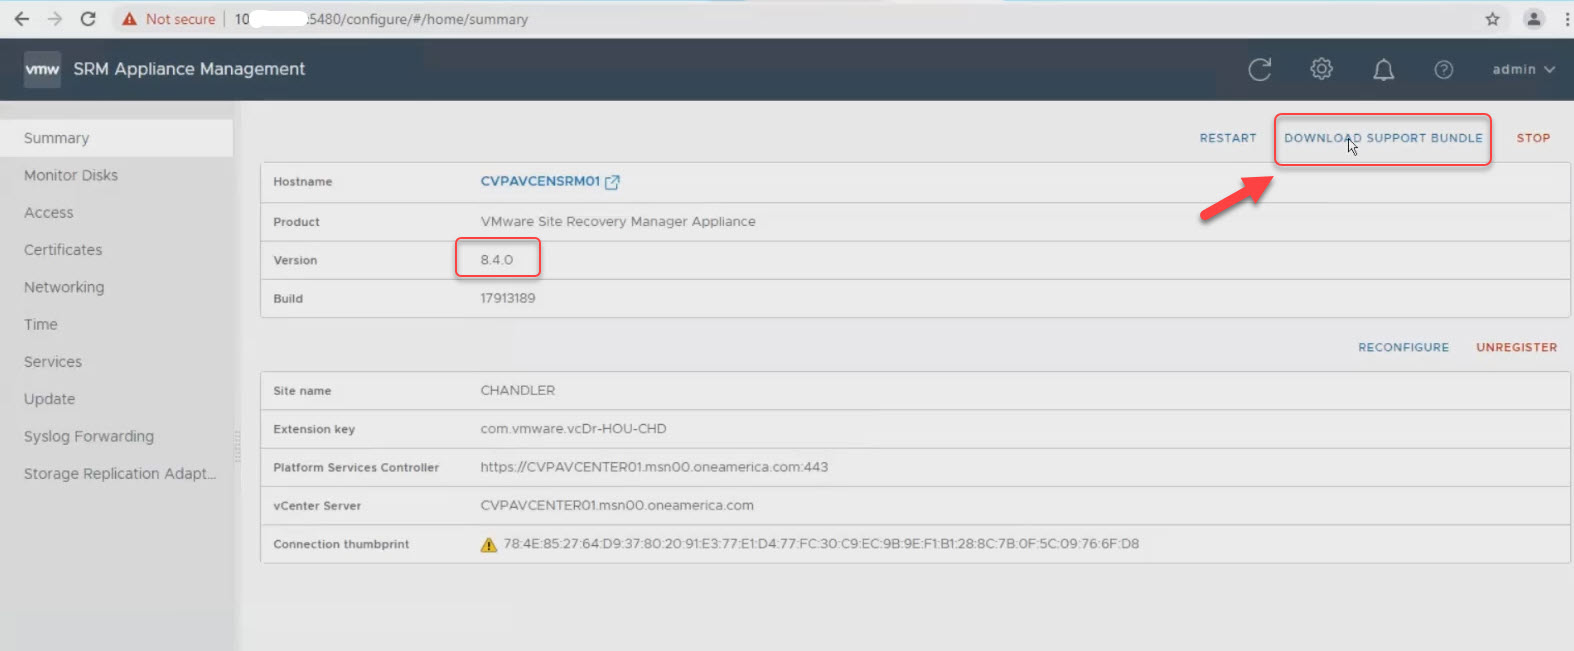Click vCenter Server value CVPAVCENTER01.msn00.oneamerica.com
1574x651 pixels.
(617, 506)
